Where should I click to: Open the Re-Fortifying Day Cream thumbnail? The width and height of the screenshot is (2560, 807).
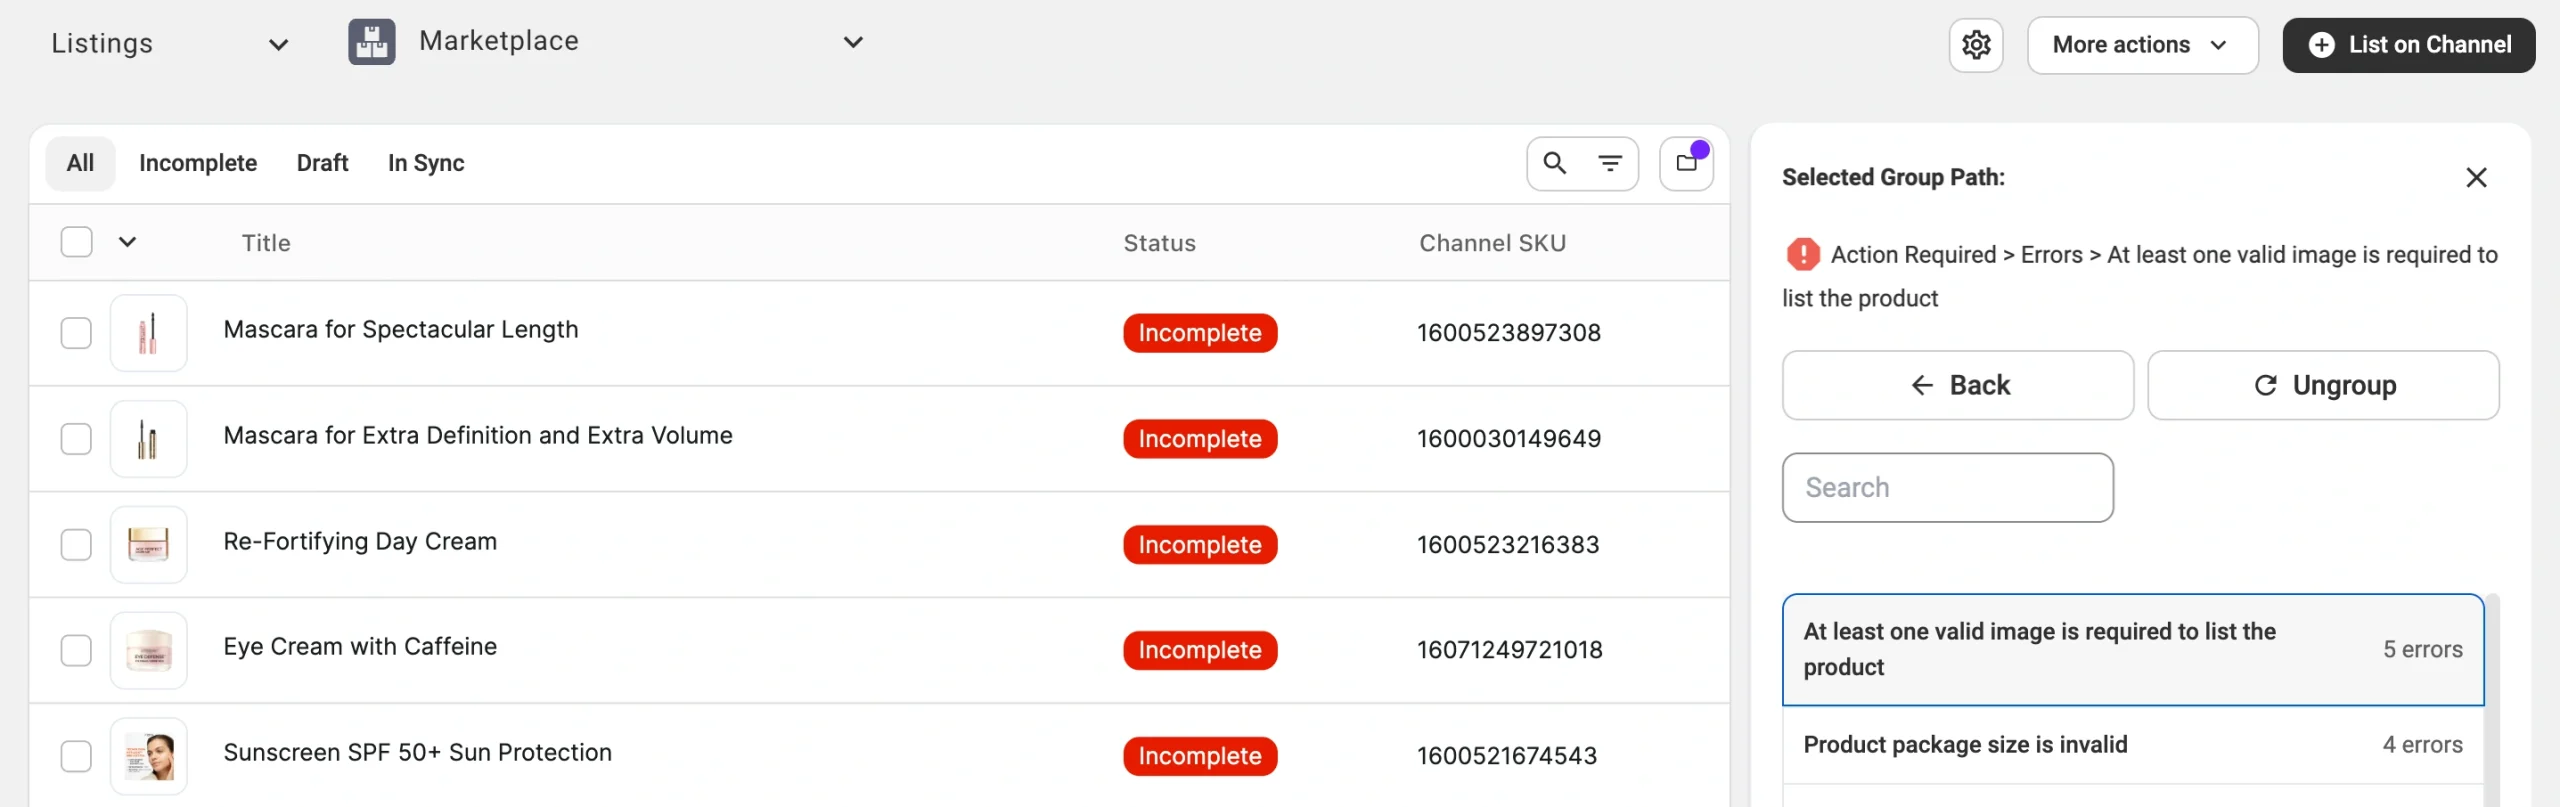point(149,545)
